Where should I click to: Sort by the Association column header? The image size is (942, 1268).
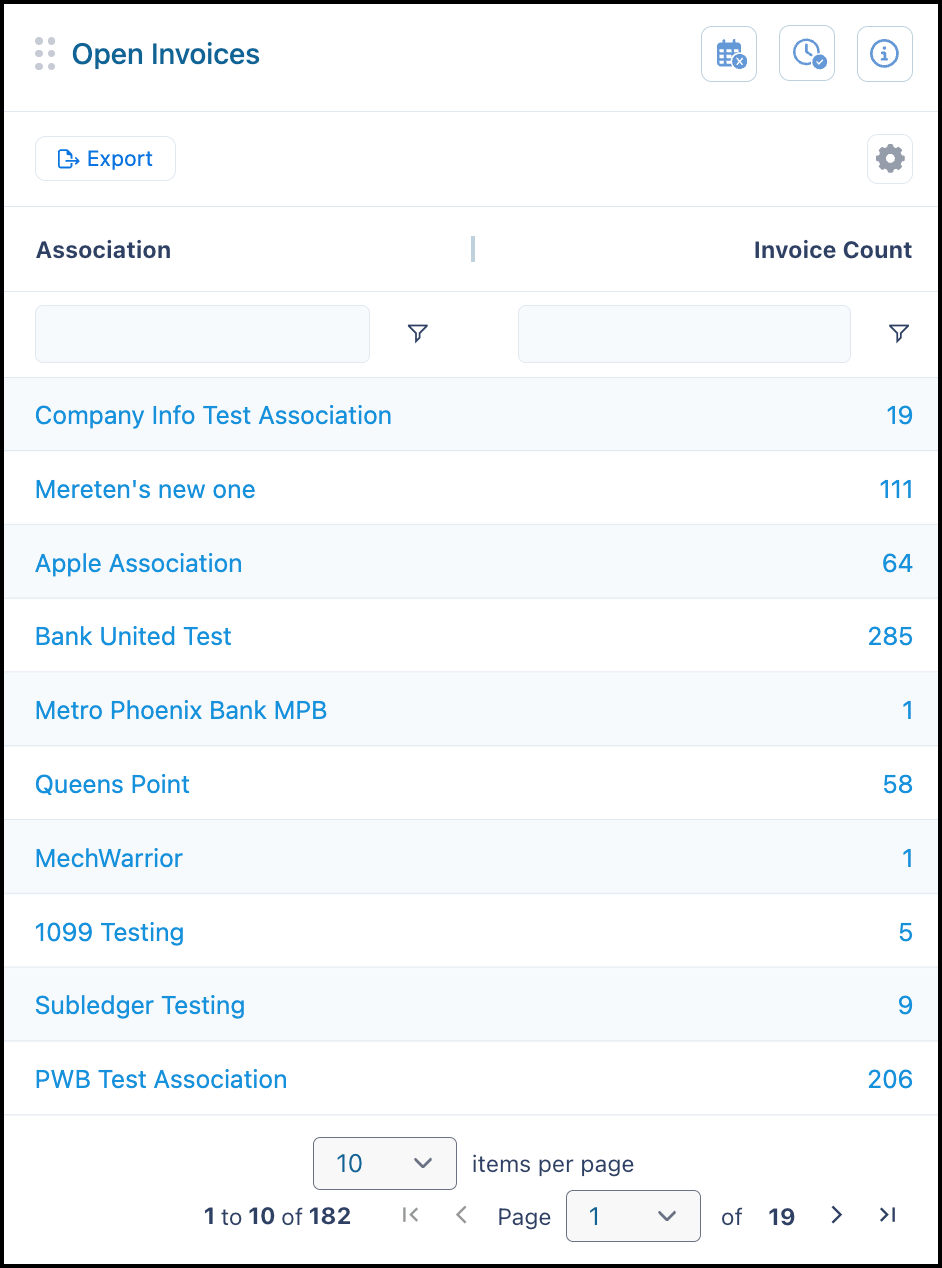pos(103,250)
